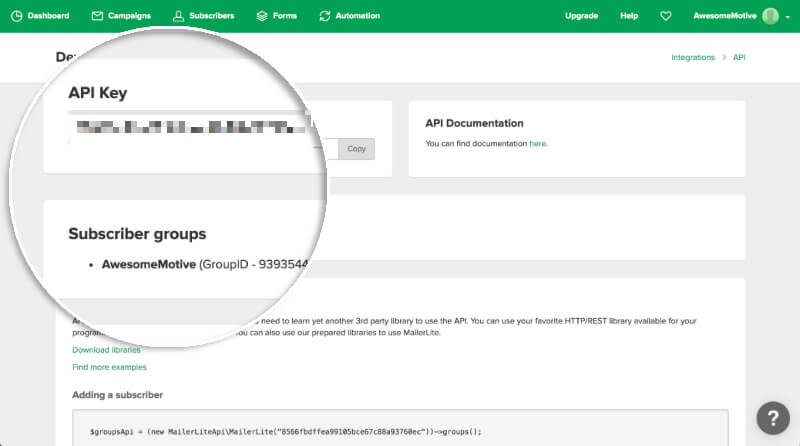Click the groupsApi code sample box
The height and width of the screenshot is (446, 800).
[x=400, y=428]
